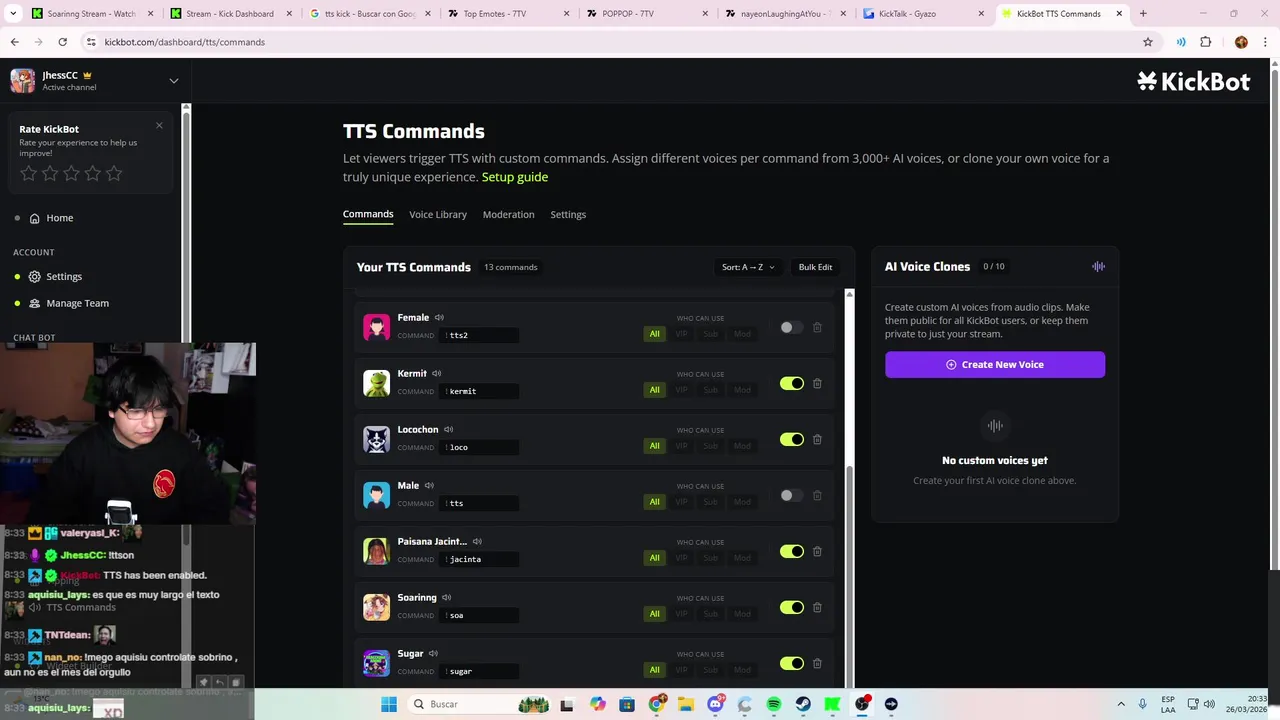Click the KickBot logo
1280x720 pixels.
click(1193, 82)
